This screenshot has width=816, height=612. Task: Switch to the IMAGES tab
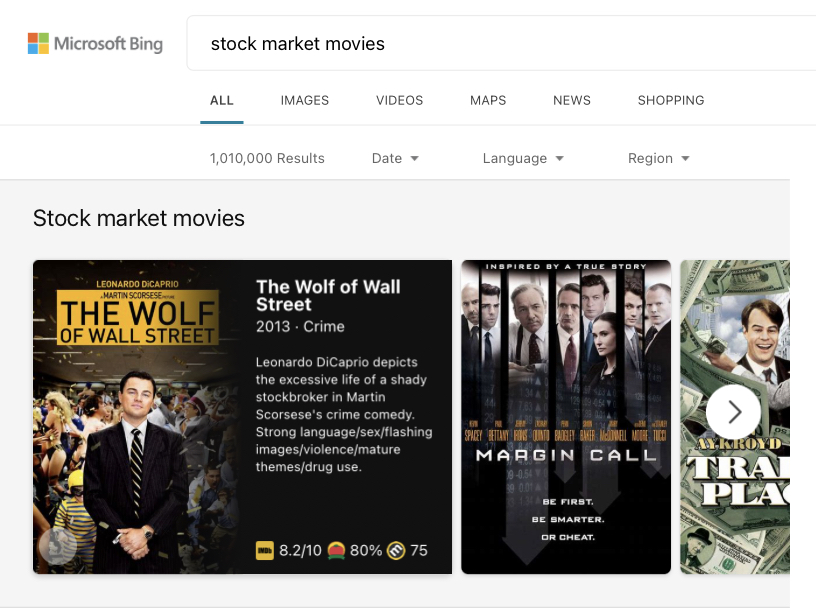tap(305, 100)
